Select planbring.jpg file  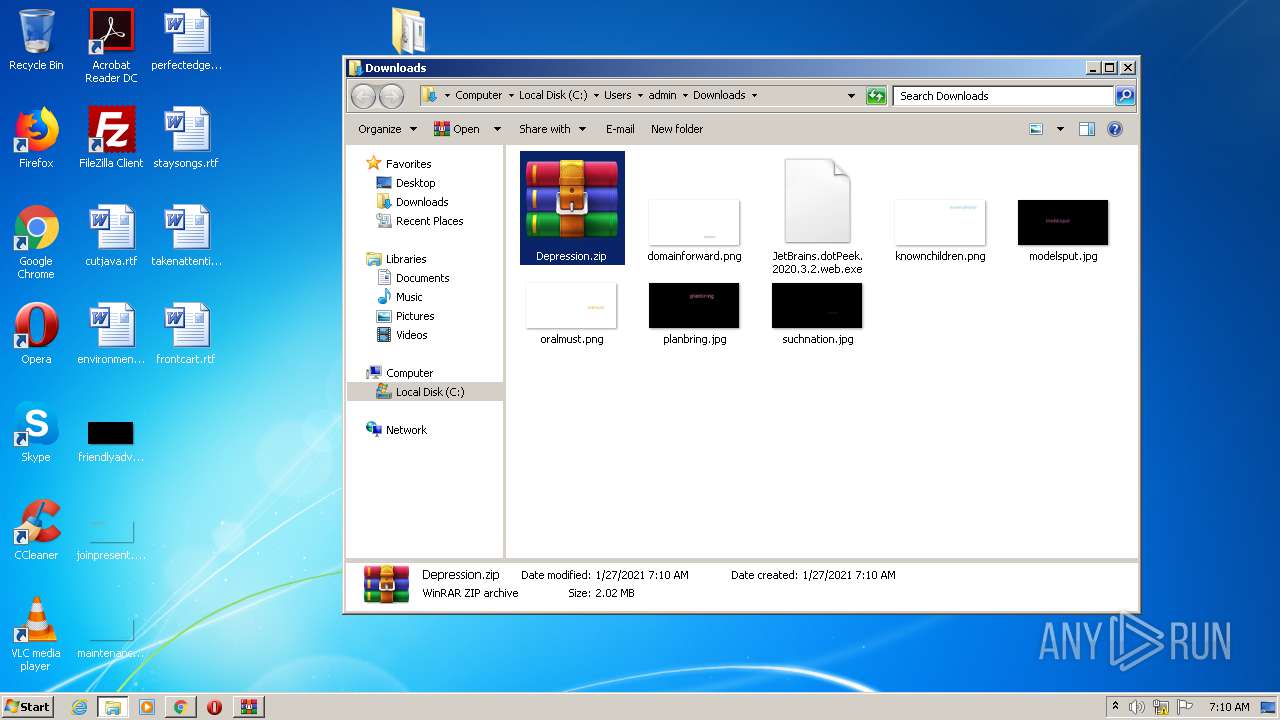pos(694,313)
